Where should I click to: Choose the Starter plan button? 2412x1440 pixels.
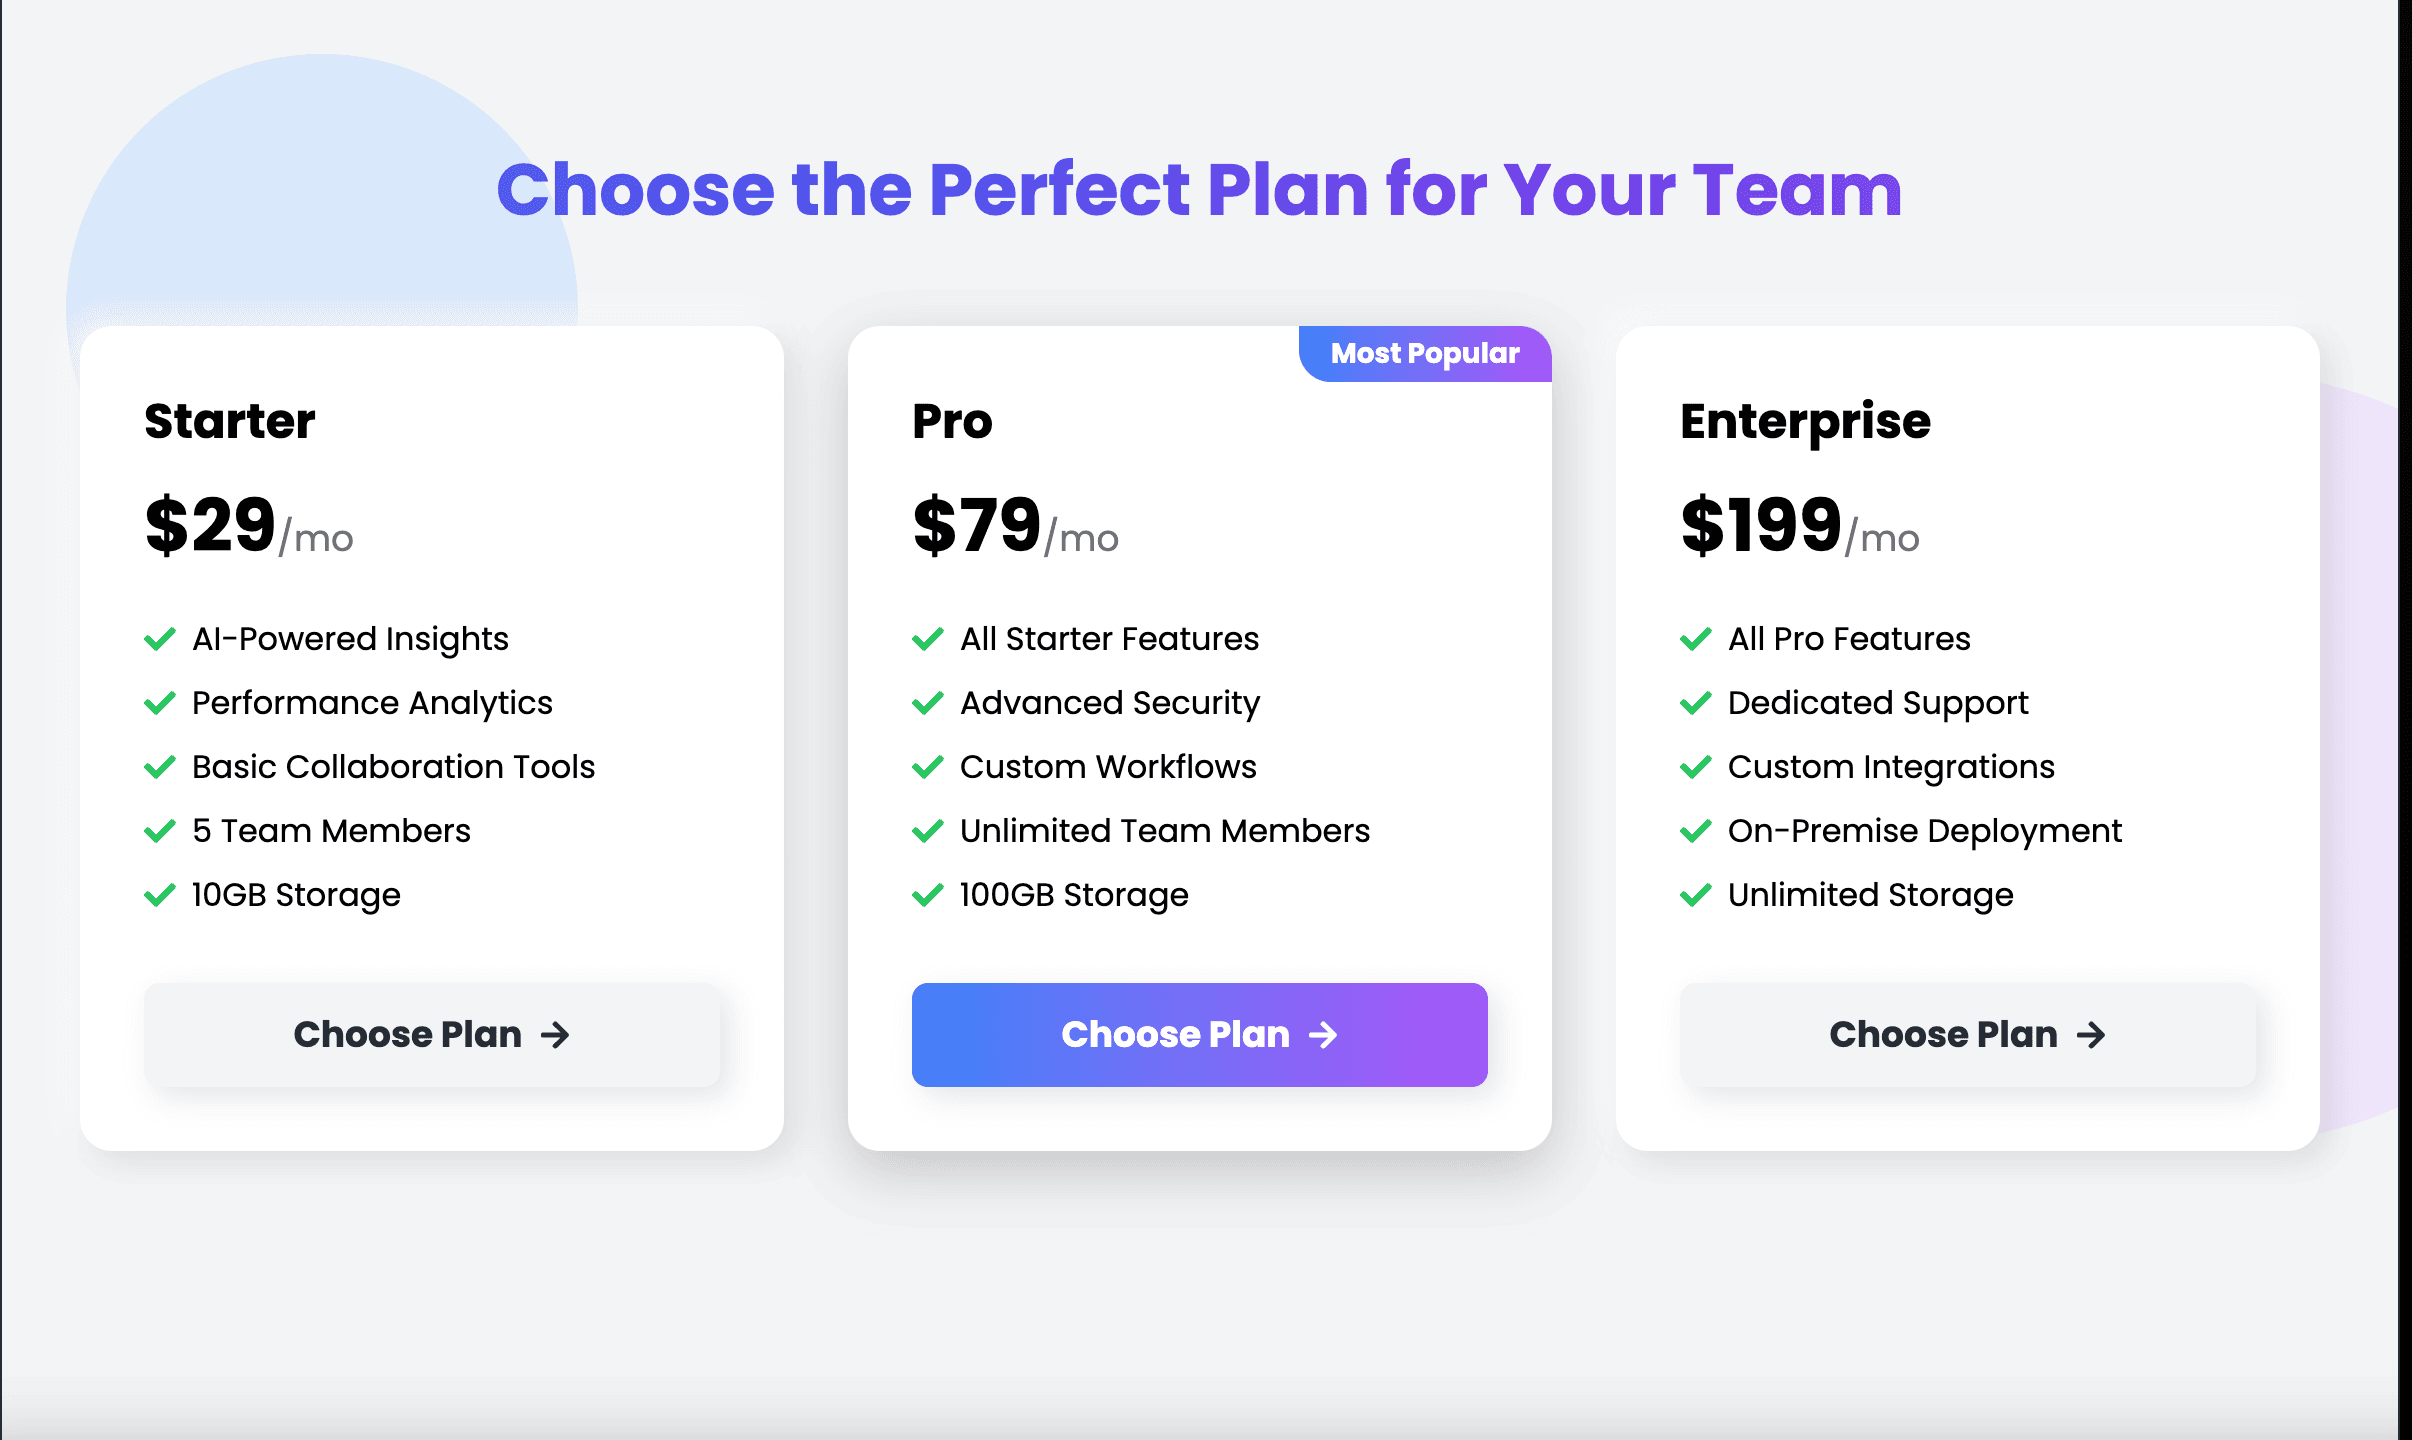[x=431, y=1035]
